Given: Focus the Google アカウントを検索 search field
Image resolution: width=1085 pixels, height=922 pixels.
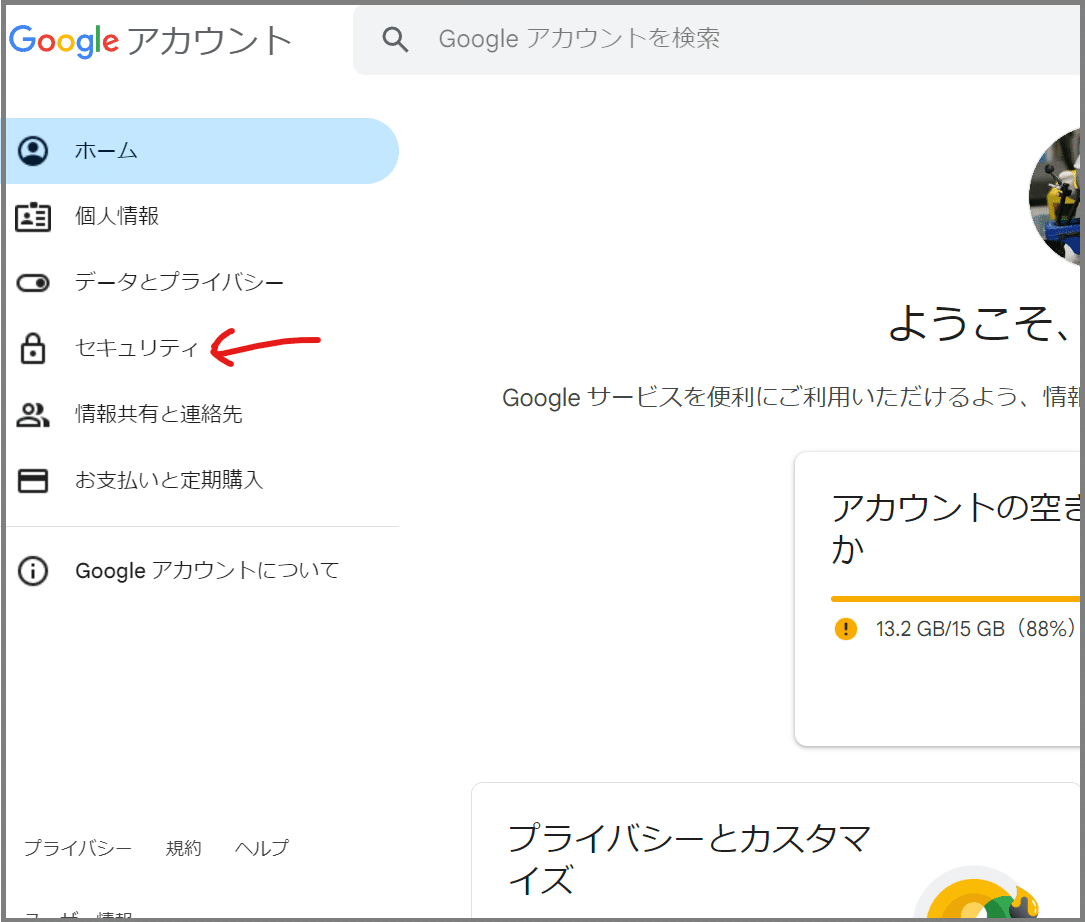Looking at the screenshot, I should [716, 39].
